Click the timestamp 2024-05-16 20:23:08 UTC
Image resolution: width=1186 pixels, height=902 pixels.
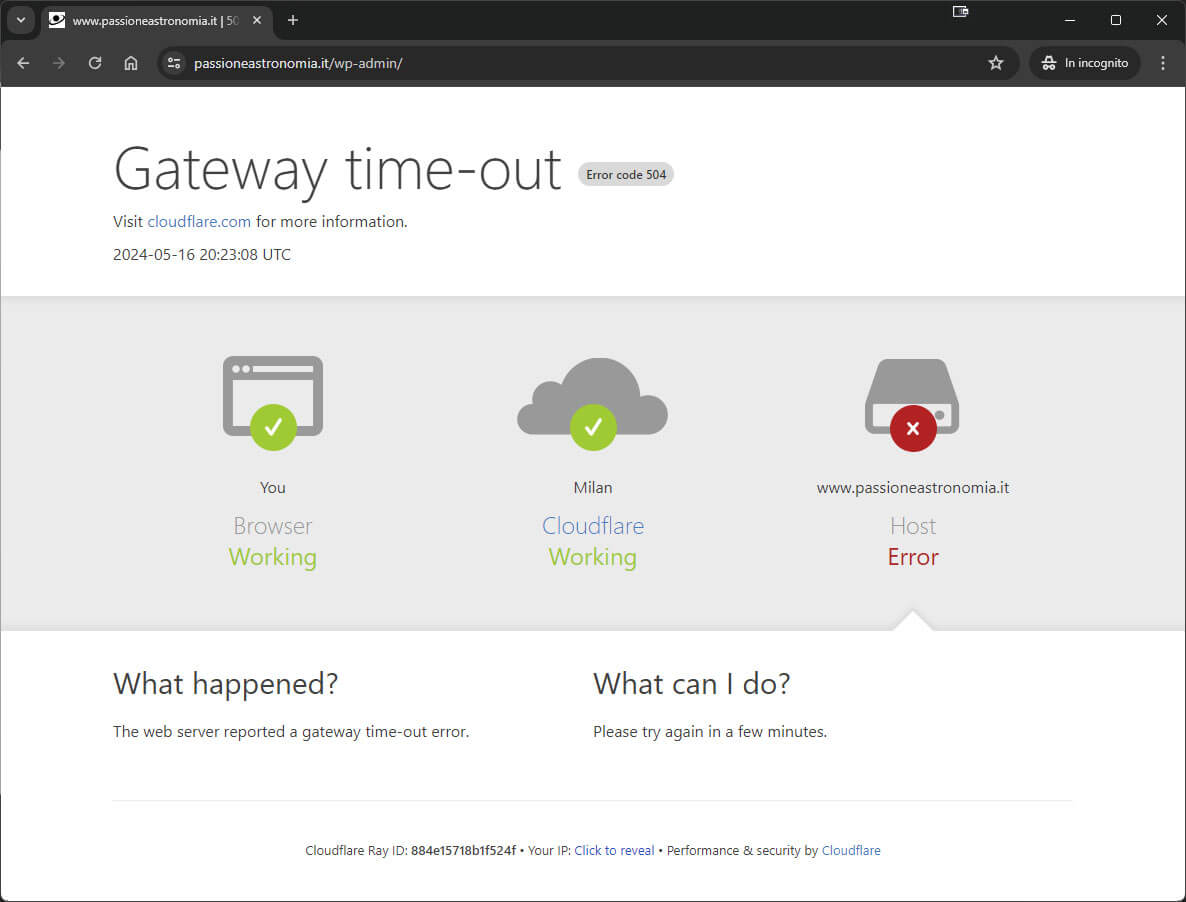coord(202,255)
